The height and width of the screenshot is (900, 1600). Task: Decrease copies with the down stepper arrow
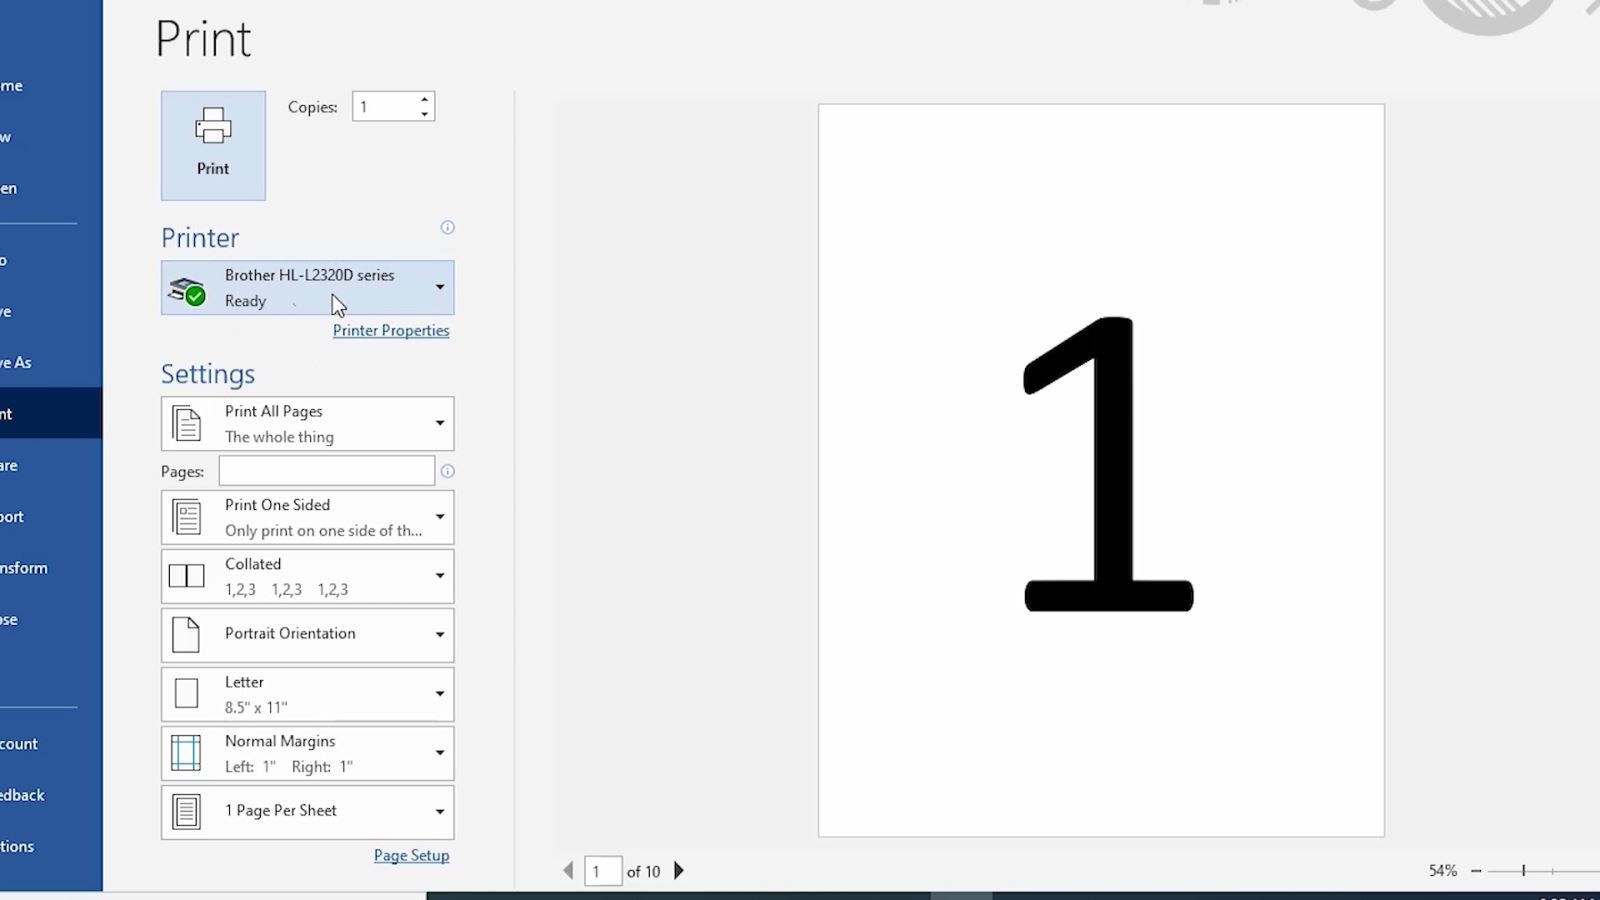tap(425, 114)
